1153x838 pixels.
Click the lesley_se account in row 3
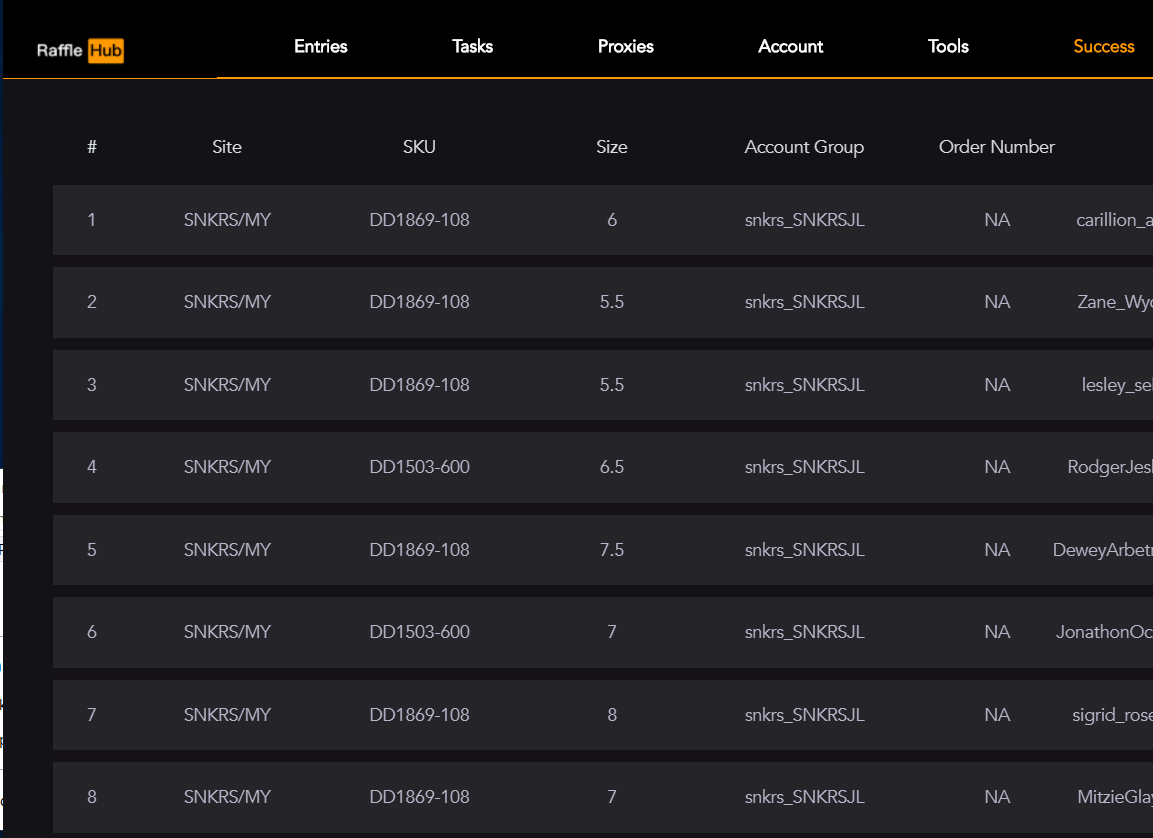click(1117, 385)
